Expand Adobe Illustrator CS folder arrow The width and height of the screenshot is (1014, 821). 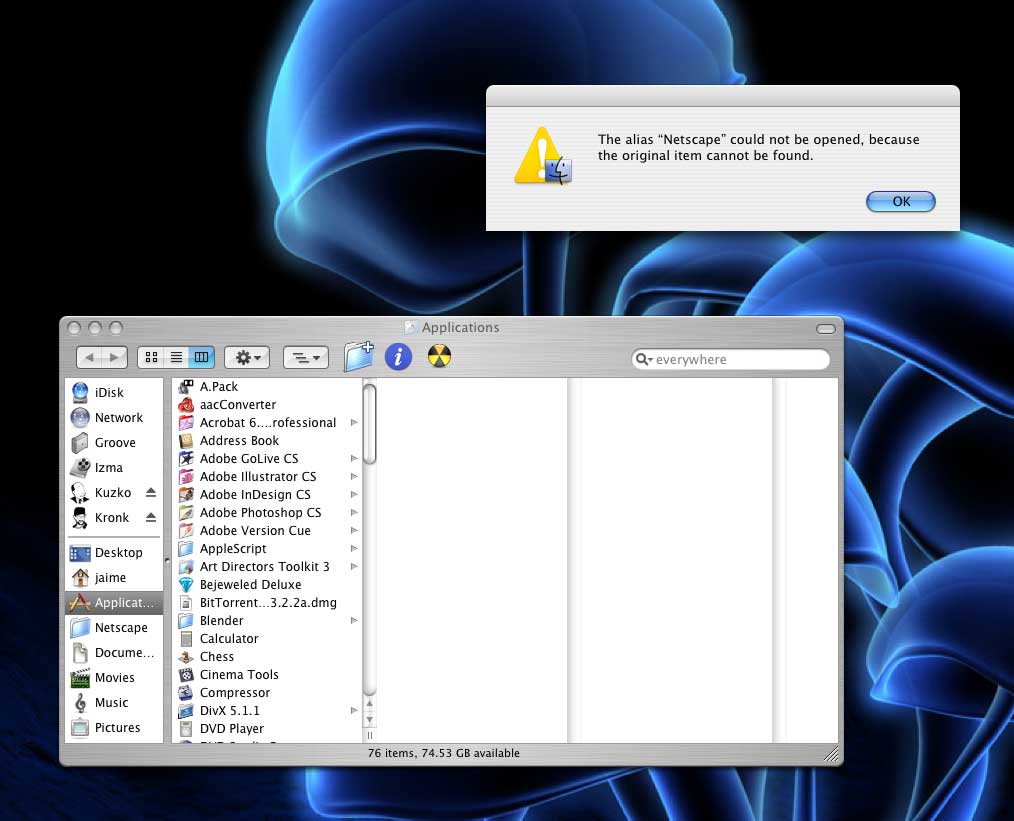point(354,476)
